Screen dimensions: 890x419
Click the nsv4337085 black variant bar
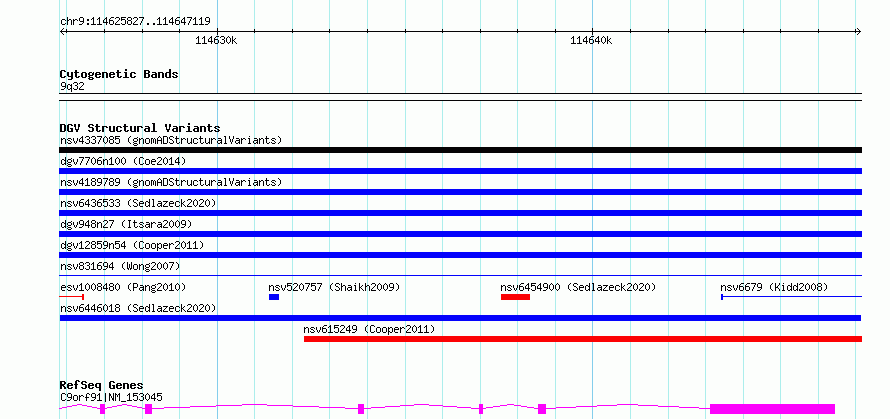[460, 150]
